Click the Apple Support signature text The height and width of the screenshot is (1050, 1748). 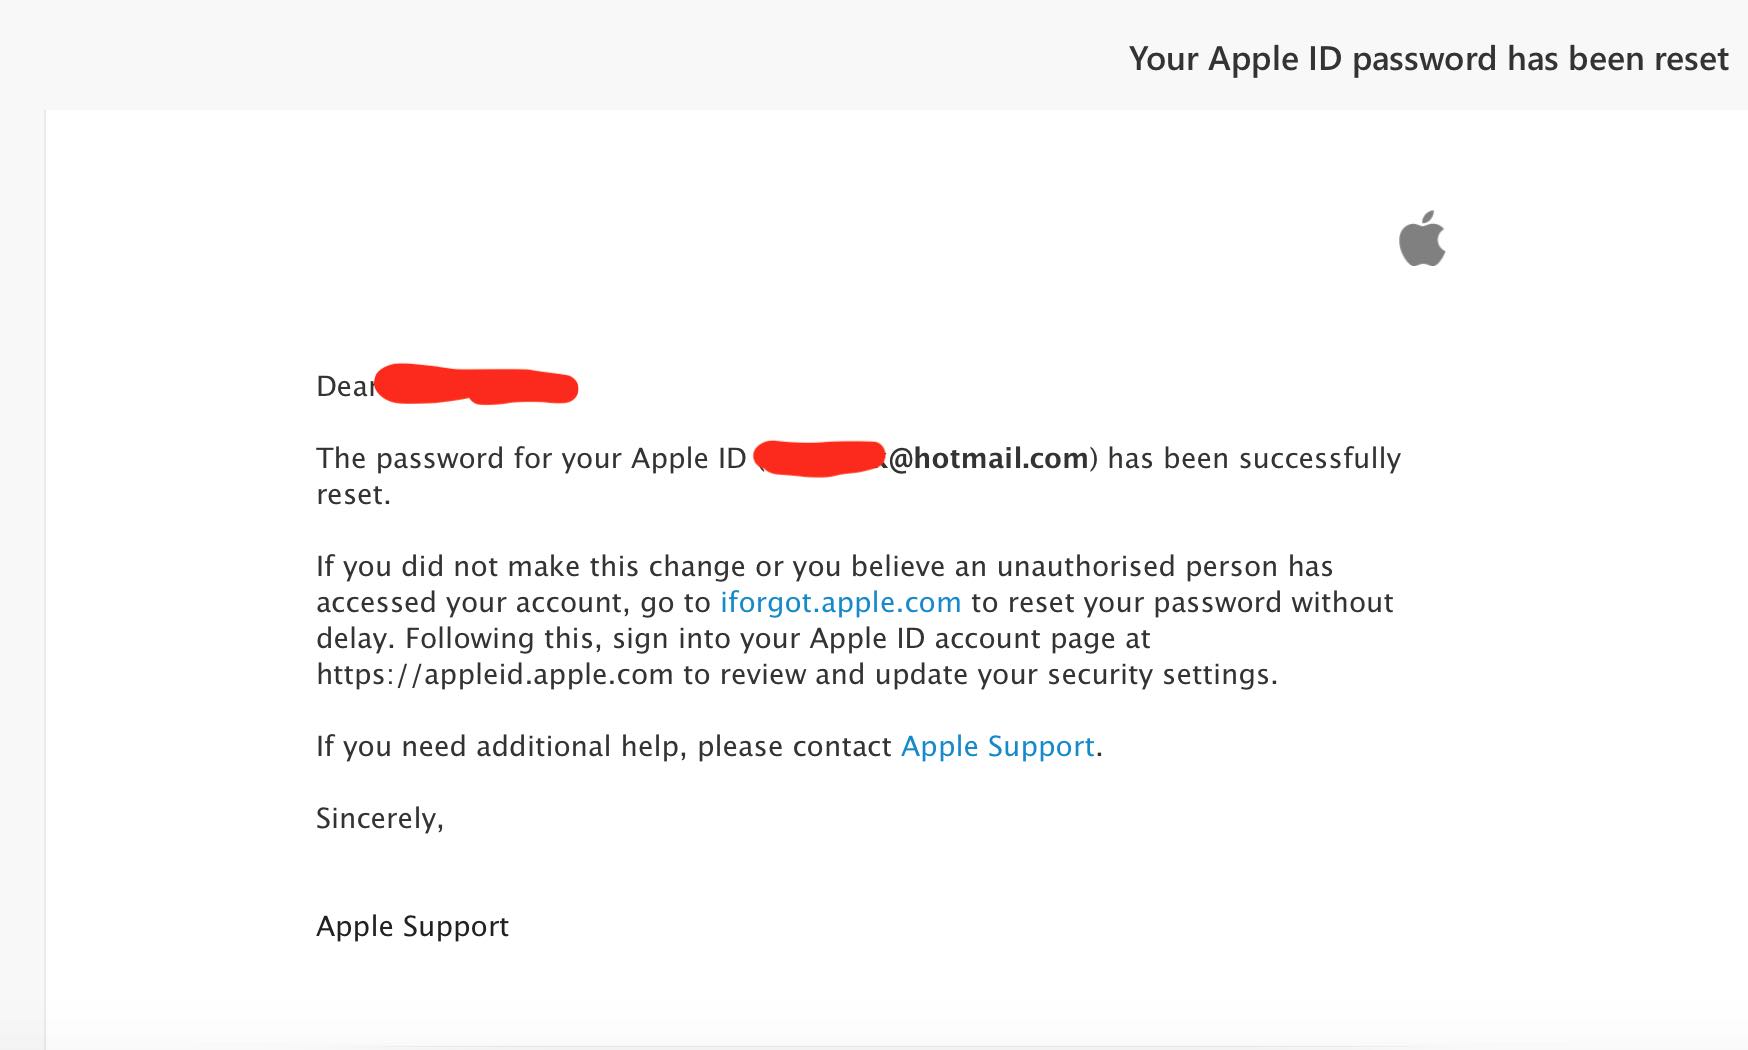(412, 926)
